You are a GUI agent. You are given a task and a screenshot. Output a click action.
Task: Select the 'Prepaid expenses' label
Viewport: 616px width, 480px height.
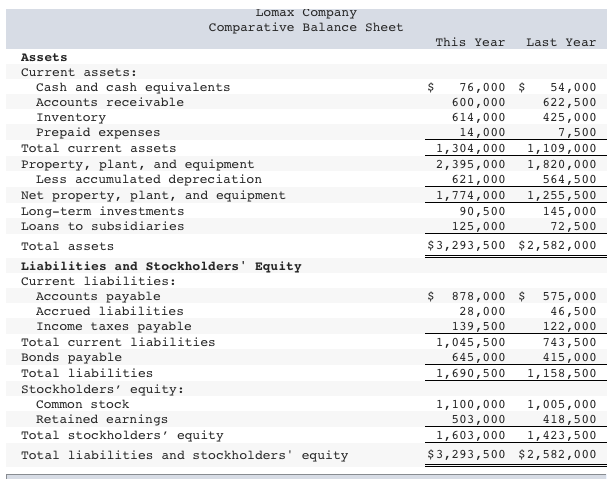pyautogui.click(x=98, y=132)
